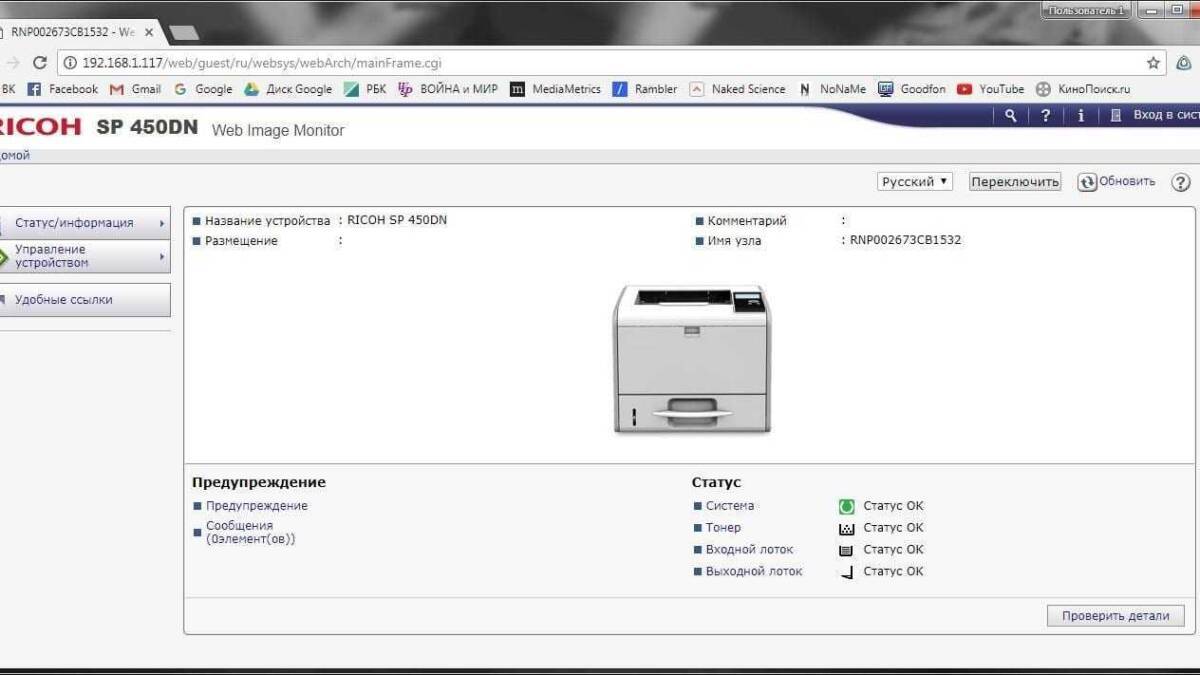Click the Размещение label
The width and height of the screenshot is (1200, 675).
(x=241, y=241)
